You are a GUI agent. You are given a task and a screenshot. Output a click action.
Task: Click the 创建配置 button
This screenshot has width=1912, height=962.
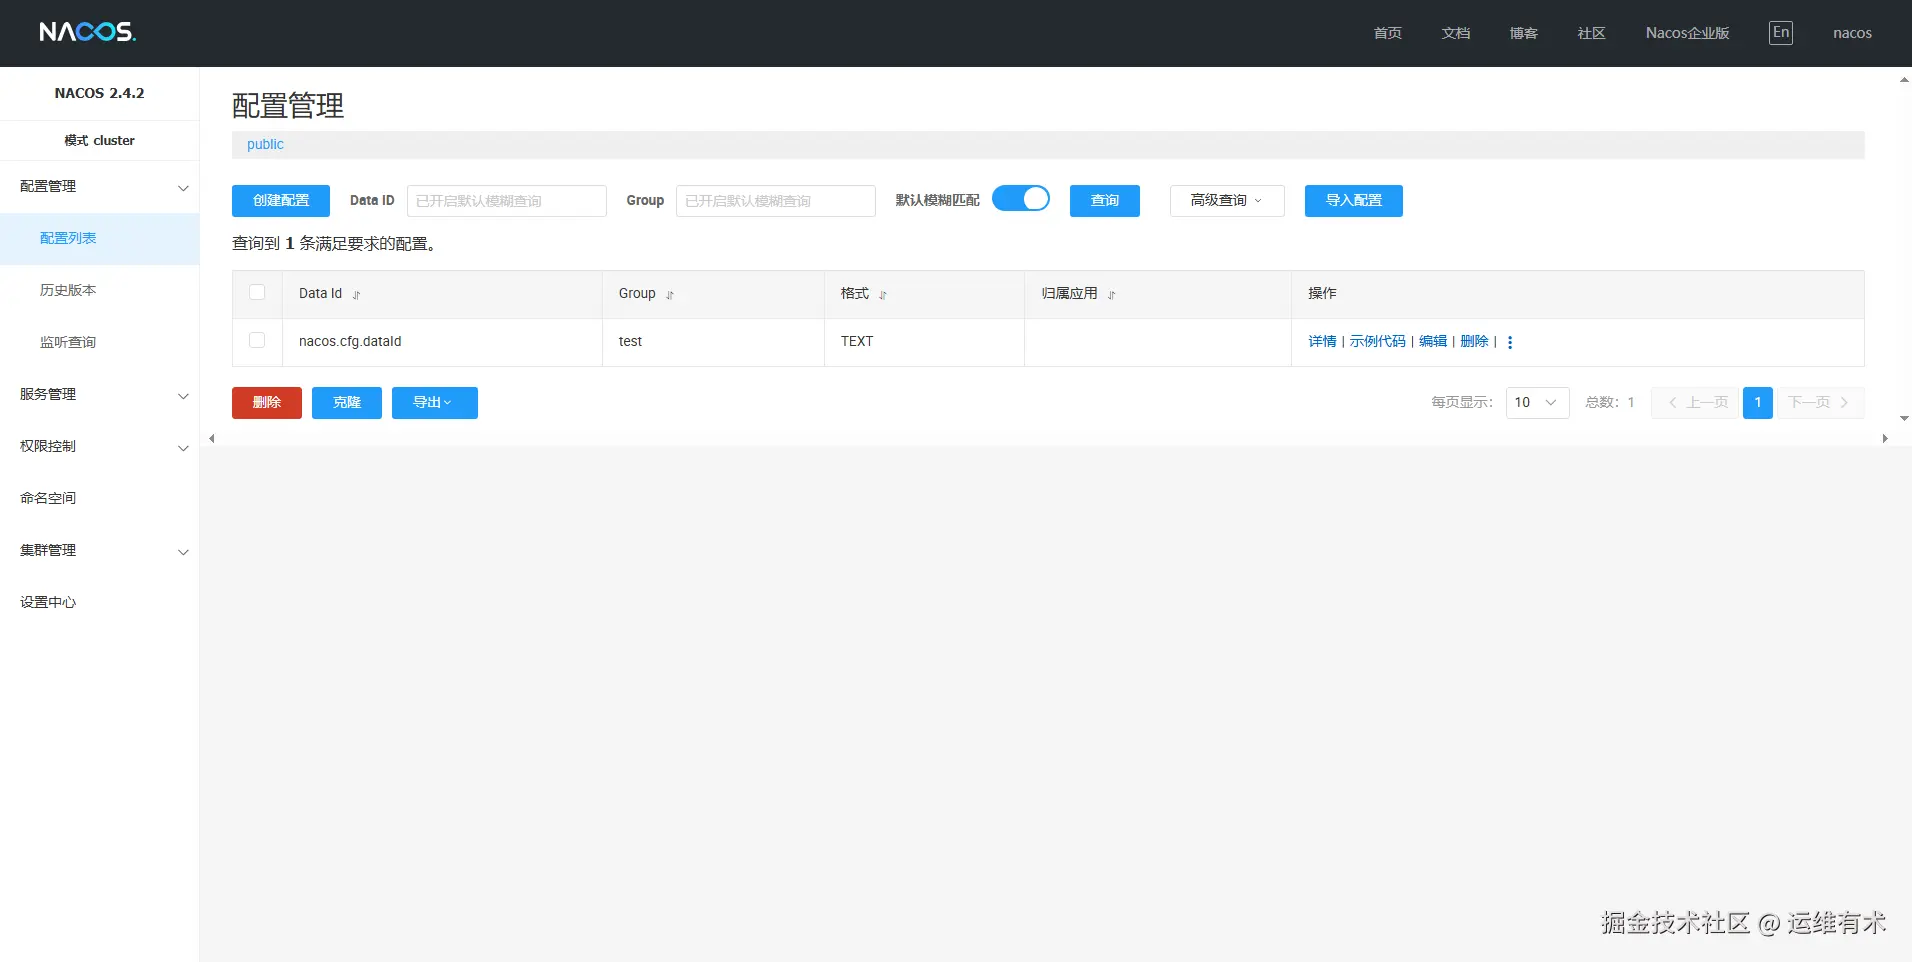(280, 200)
